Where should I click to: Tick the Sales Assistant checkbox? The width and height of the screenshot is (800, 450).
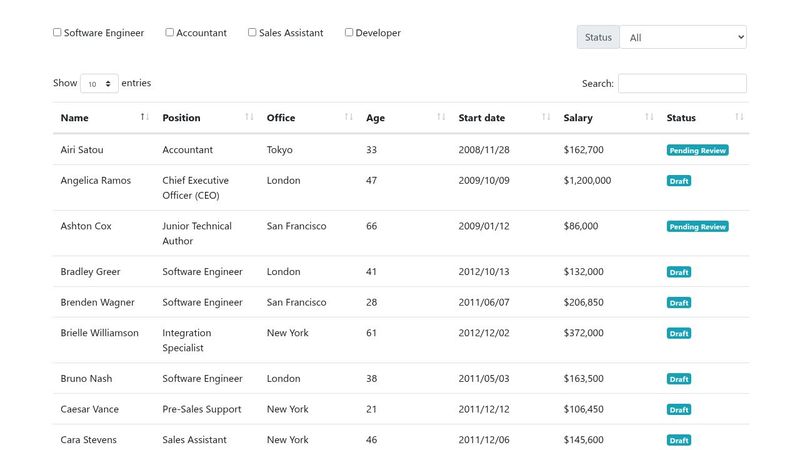[252, 32]
